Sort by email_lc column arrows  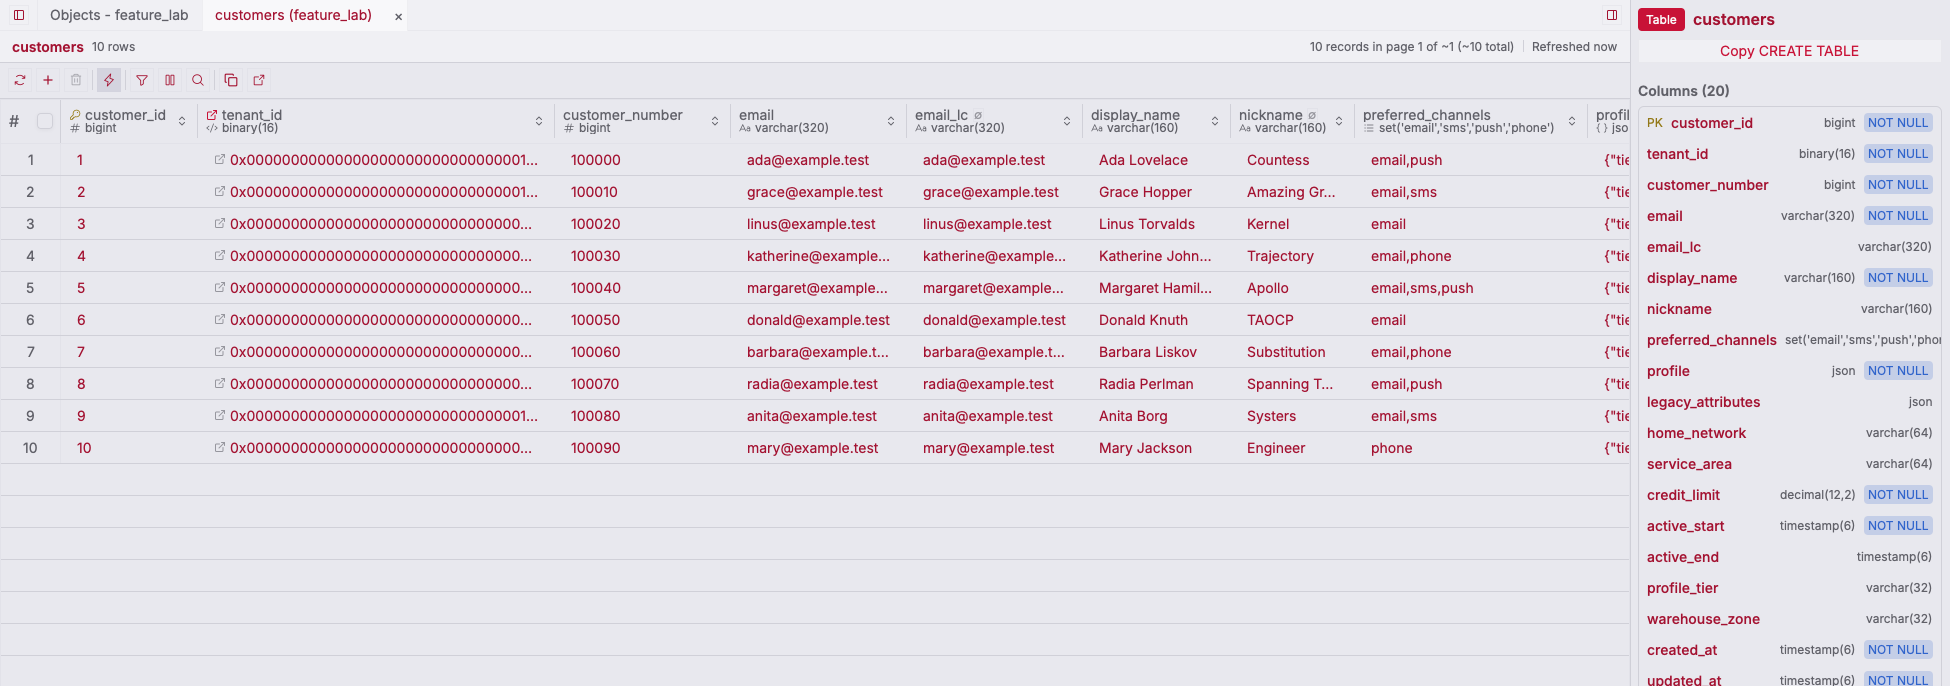1067,121
